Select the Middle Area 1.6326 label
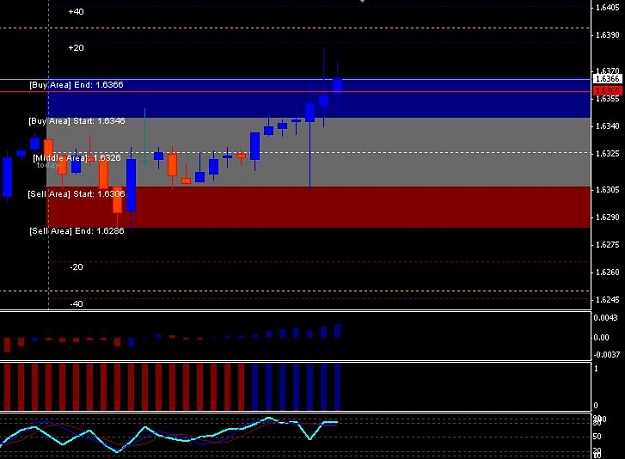625x459 pixels. (77, 158)
